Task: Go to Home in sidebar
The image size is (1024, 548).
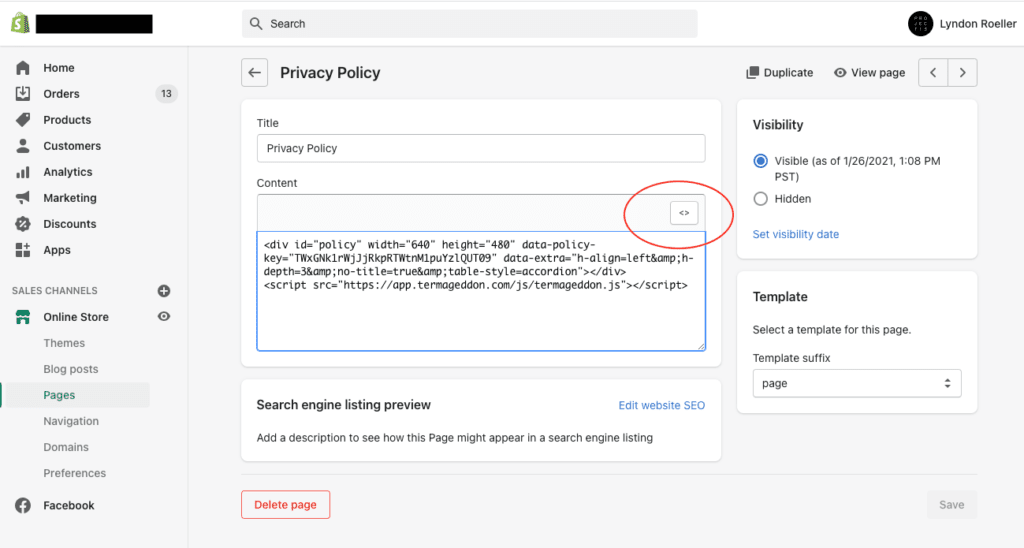Action: (x=59, y=67)
